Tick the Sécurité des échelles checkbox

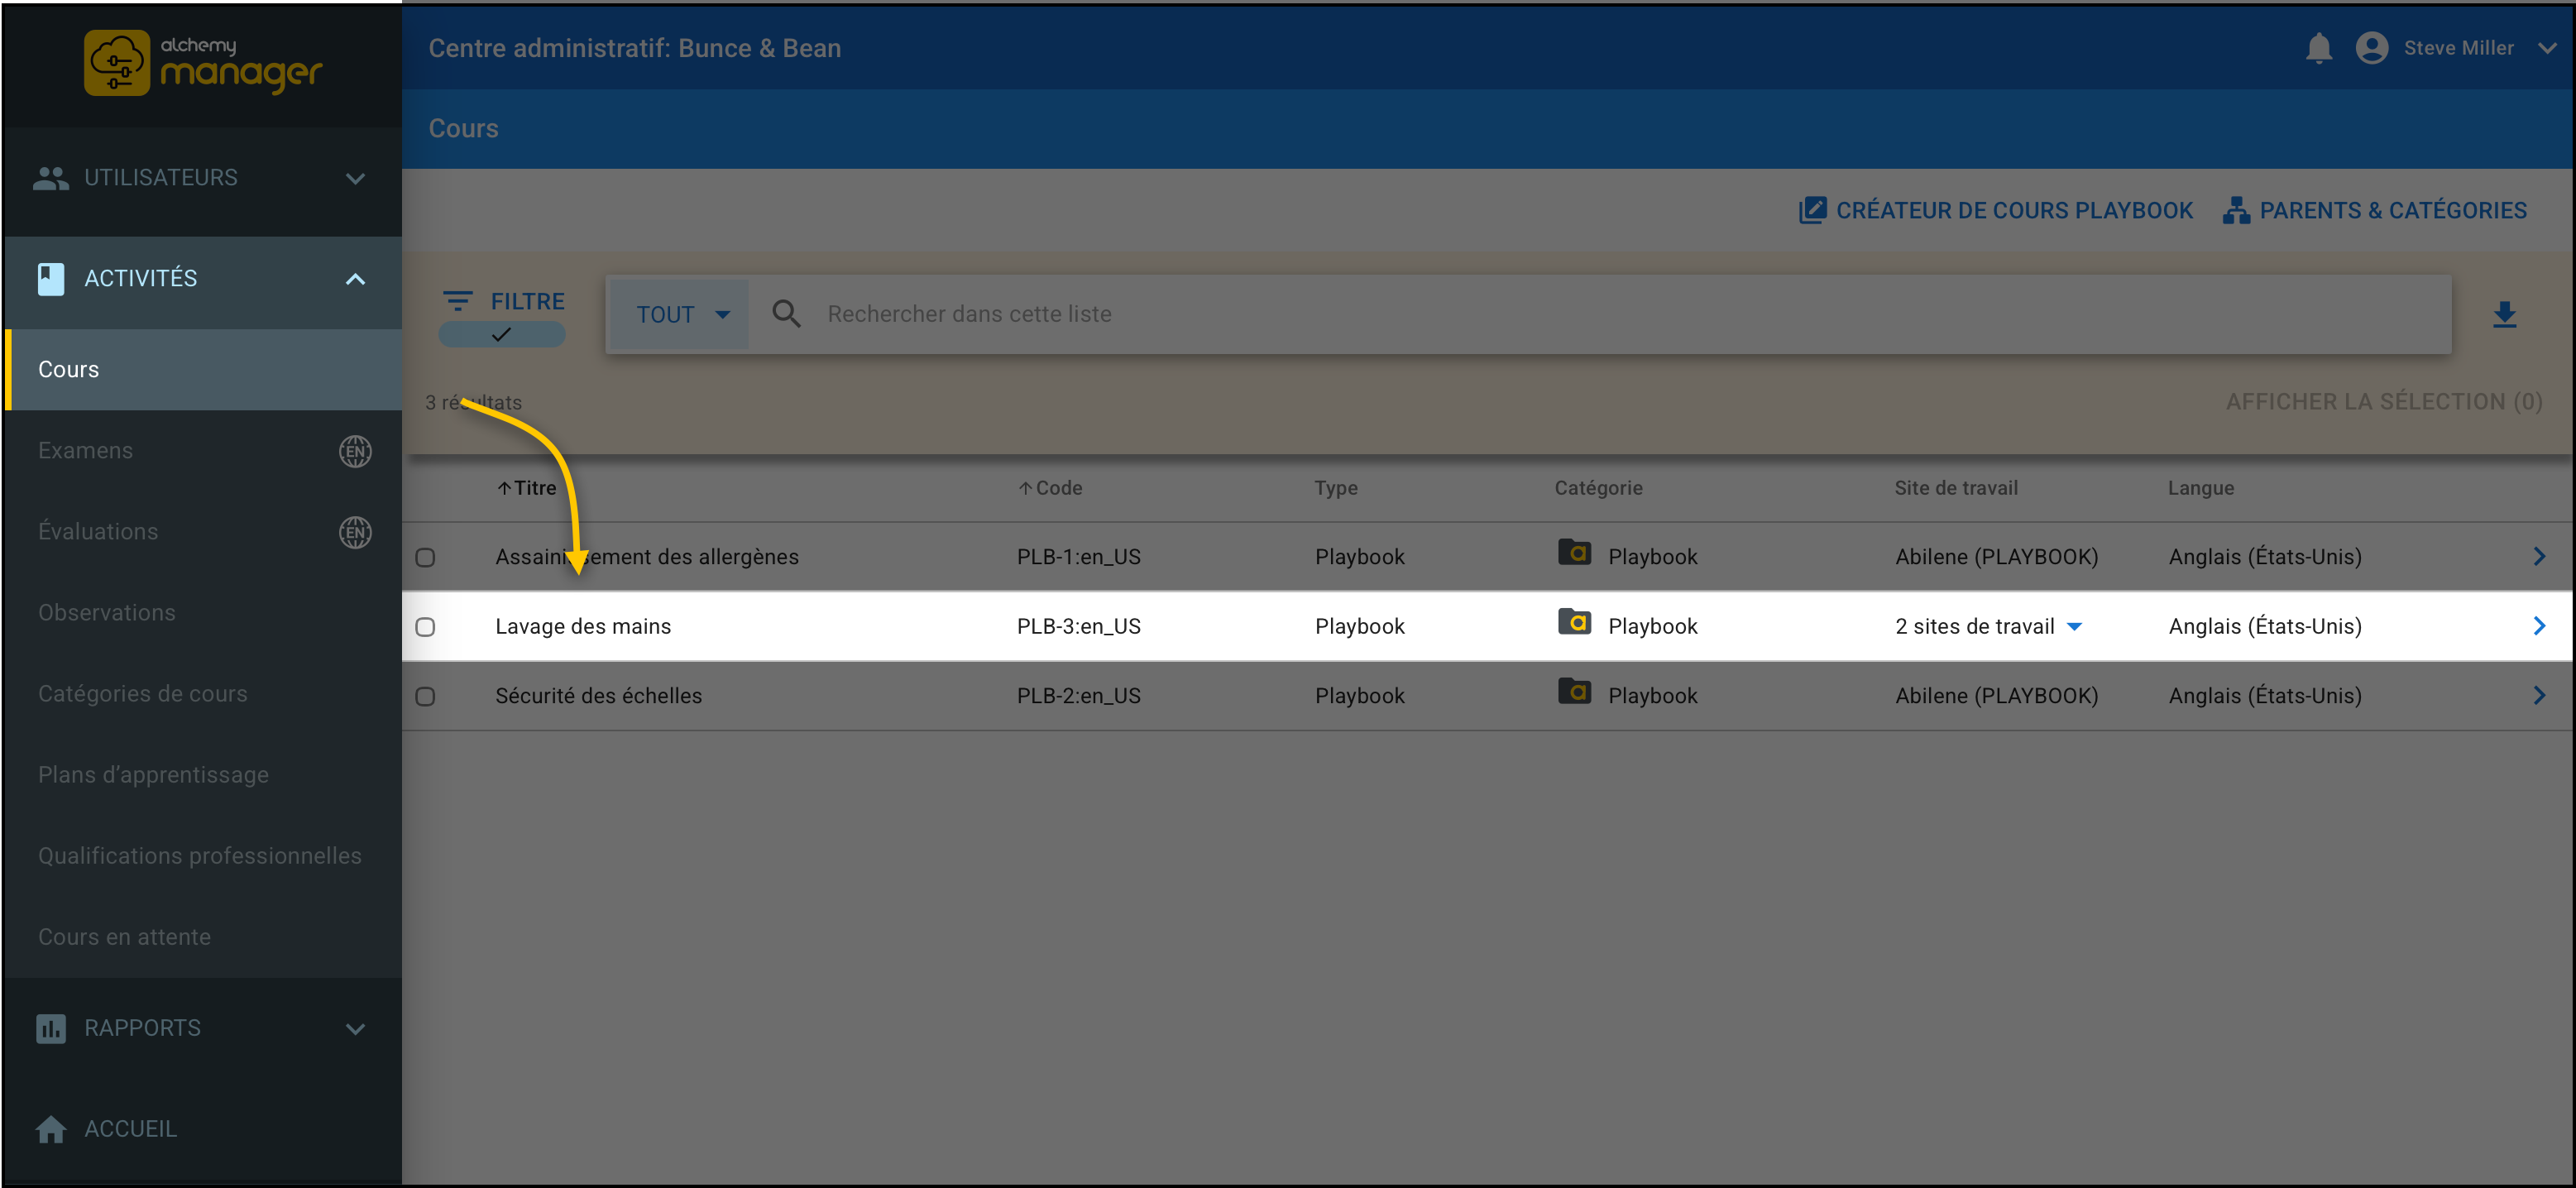click(425, 696)
